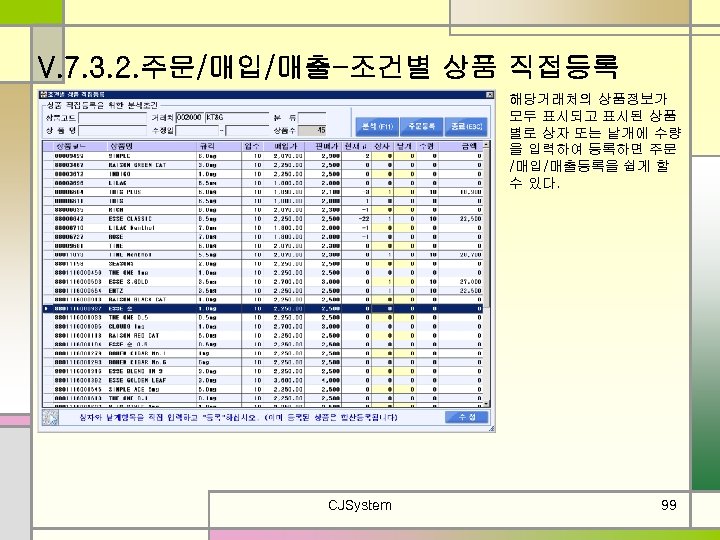Focus the 분류 category input field
Image resolution: width=720 pixels, height=540 pixels.
pyautogui.click(x=312, y=118)
